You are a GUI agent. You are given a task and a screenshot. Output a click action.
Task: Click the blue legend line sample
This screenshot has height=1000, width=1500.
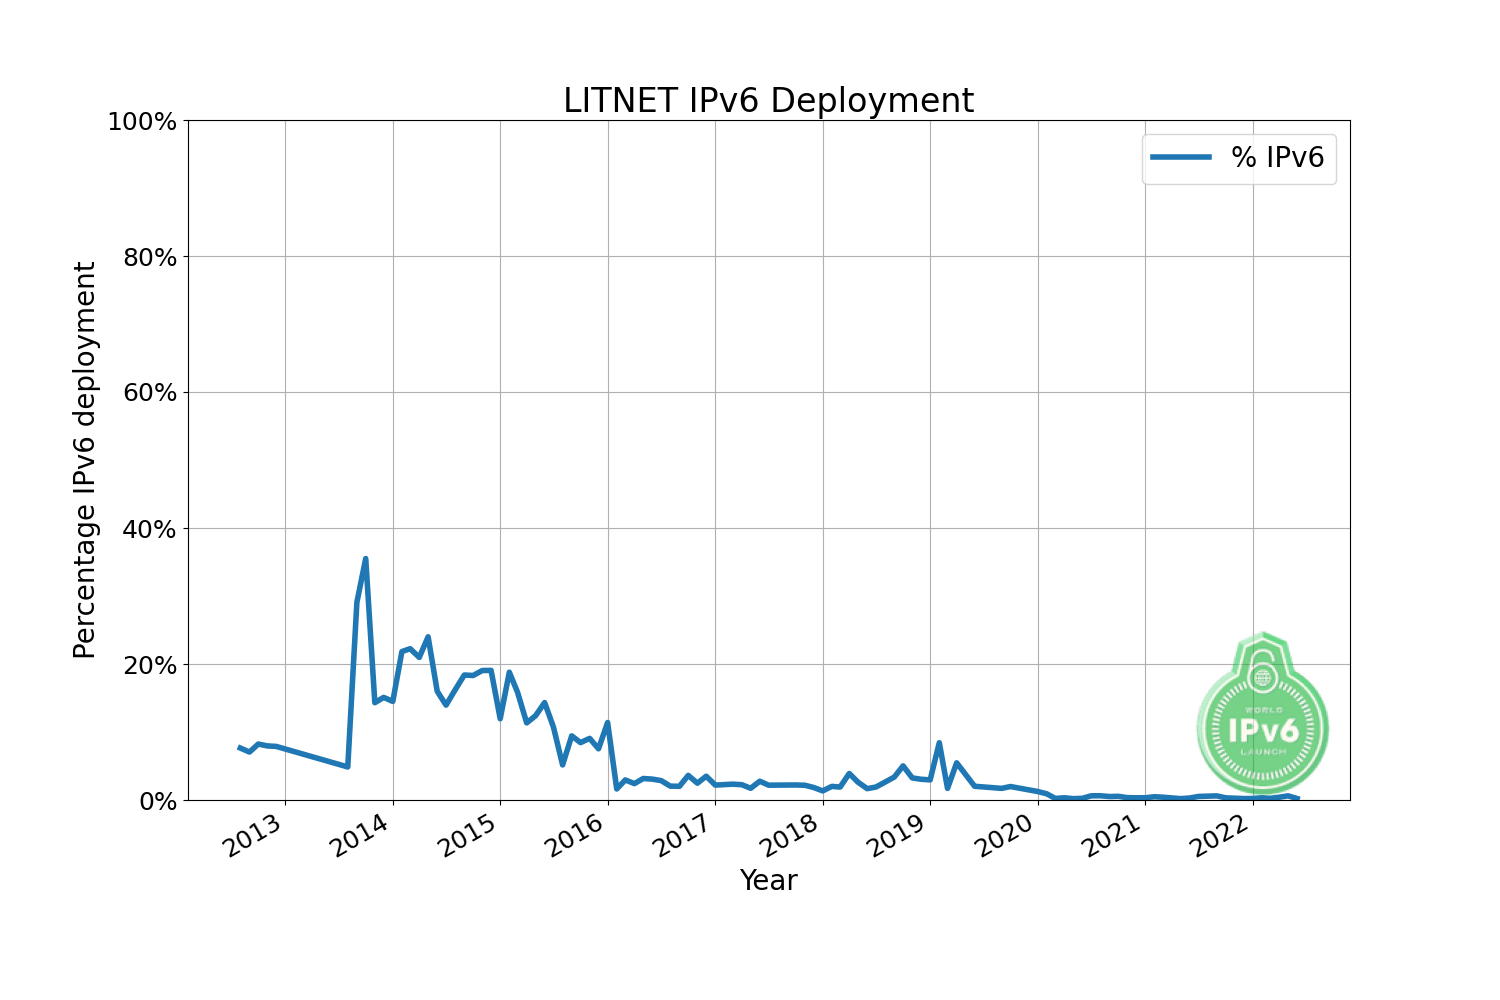click(1180, 158)
